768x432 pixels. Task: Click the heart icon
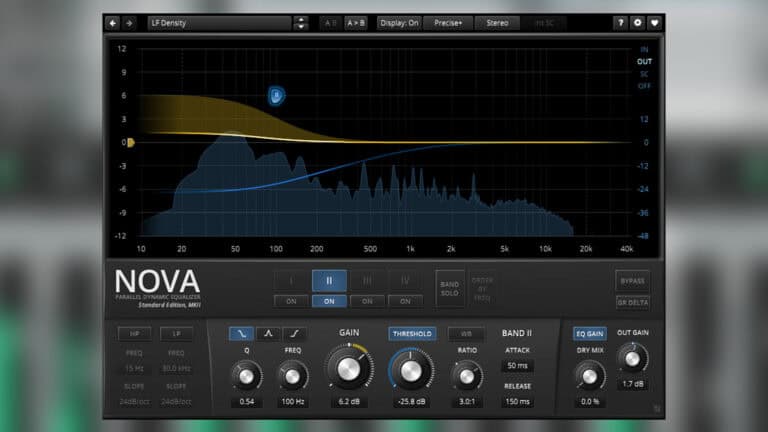[x=654, y=23]
